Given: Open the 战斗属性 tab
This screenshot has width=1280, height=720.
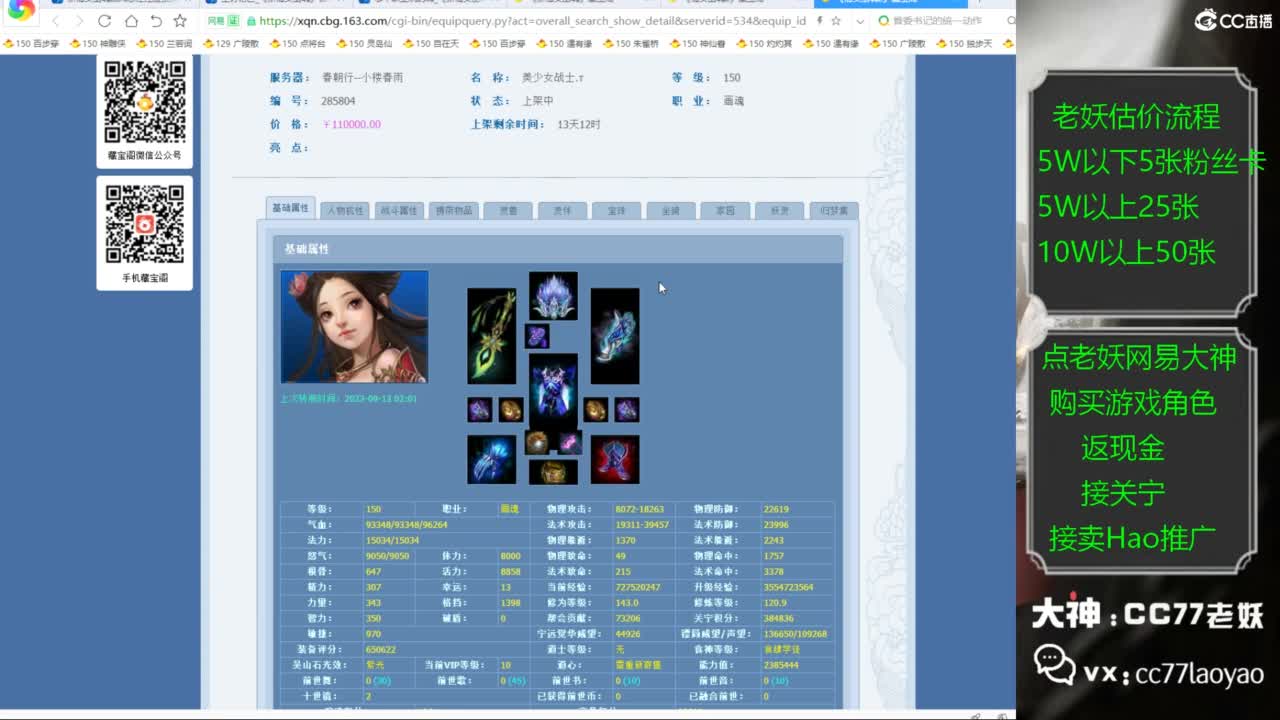Looking at the screenshot, I should pyautogui.click(x=398, y=211).
